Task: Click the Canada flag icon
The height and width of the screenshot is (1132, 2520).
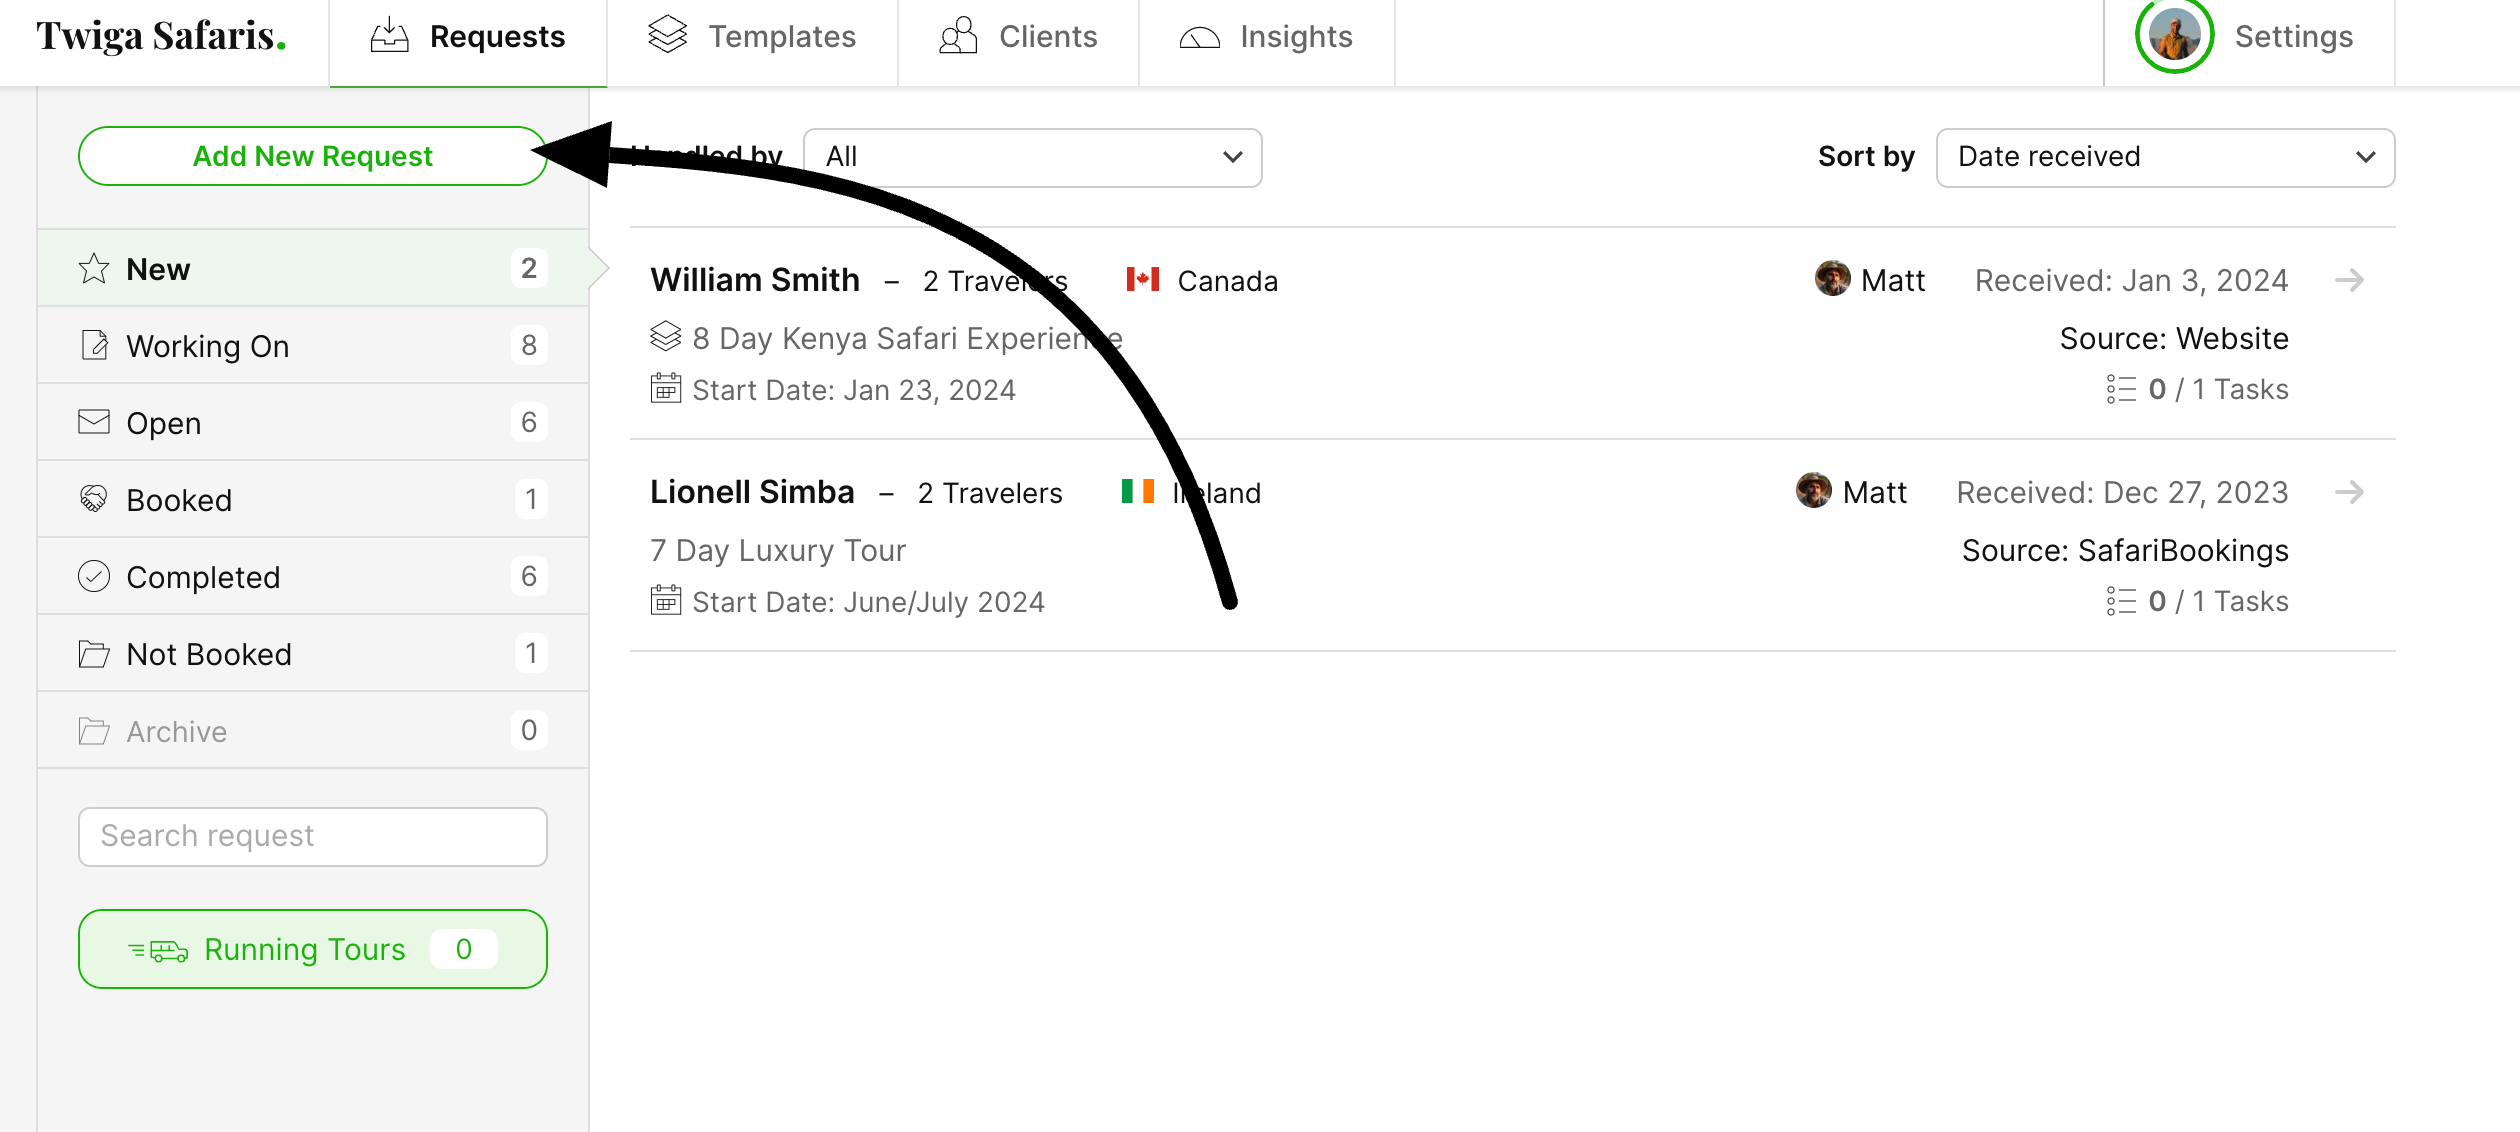Action: pyautogui.click(x=1143, y=280)
